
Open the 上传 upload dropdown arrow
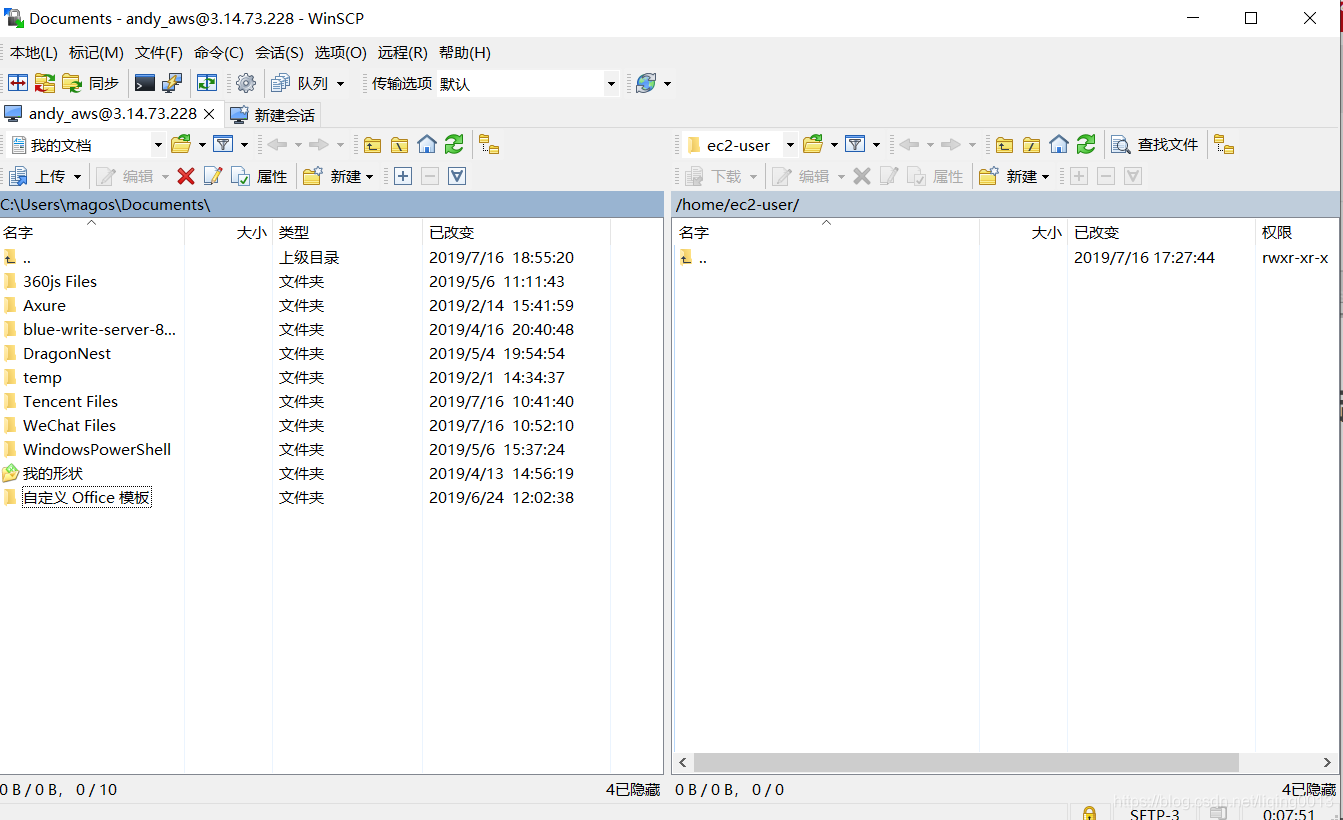pos(77,177)
